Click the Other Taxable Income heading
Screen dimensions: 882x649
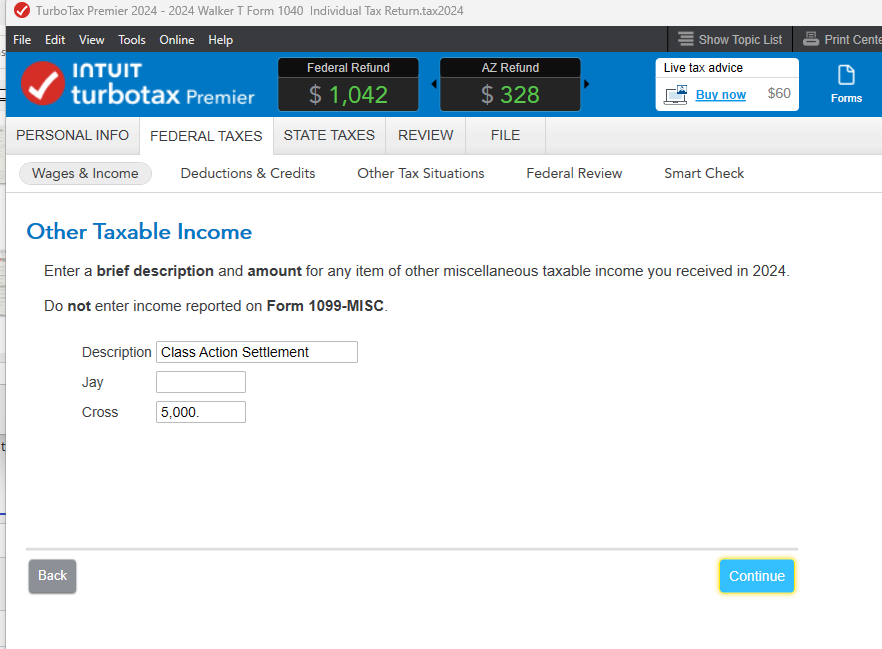tap(140, 232)
